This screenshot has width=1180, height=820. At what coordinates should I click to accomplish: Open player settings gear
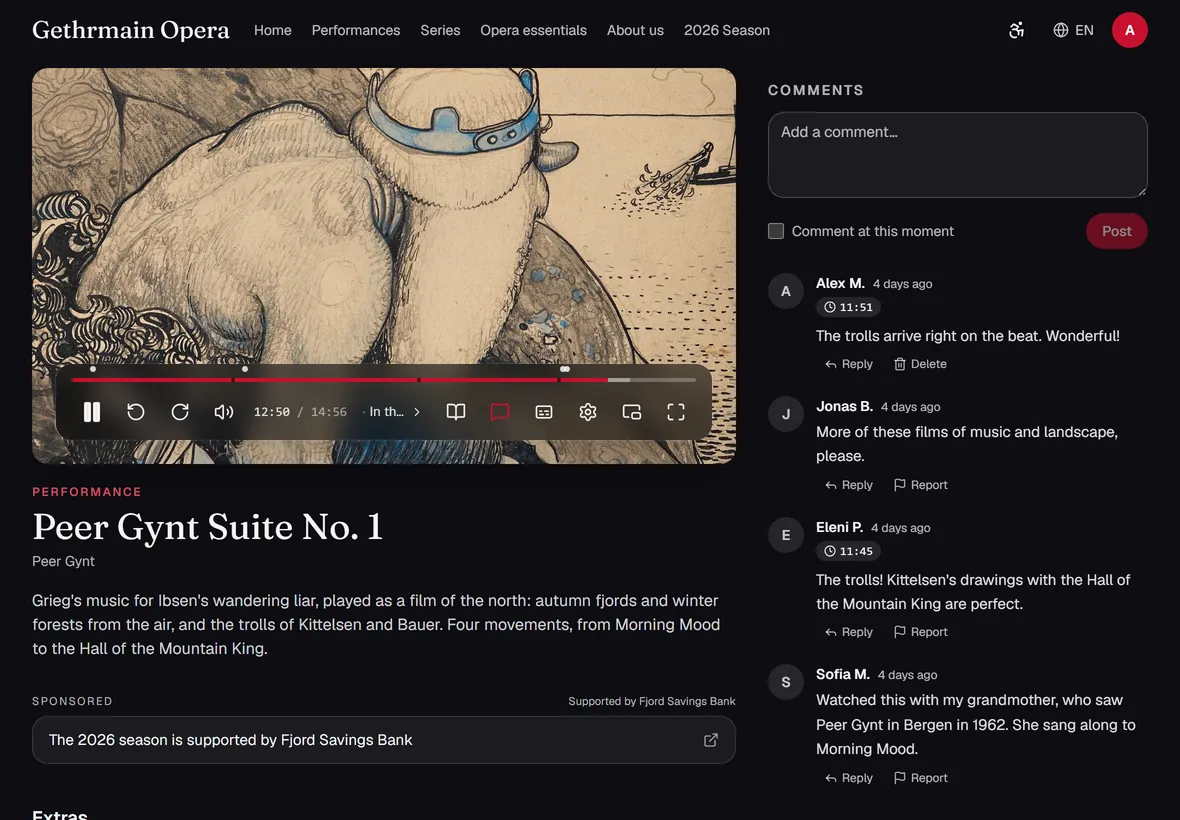point(588,412)
